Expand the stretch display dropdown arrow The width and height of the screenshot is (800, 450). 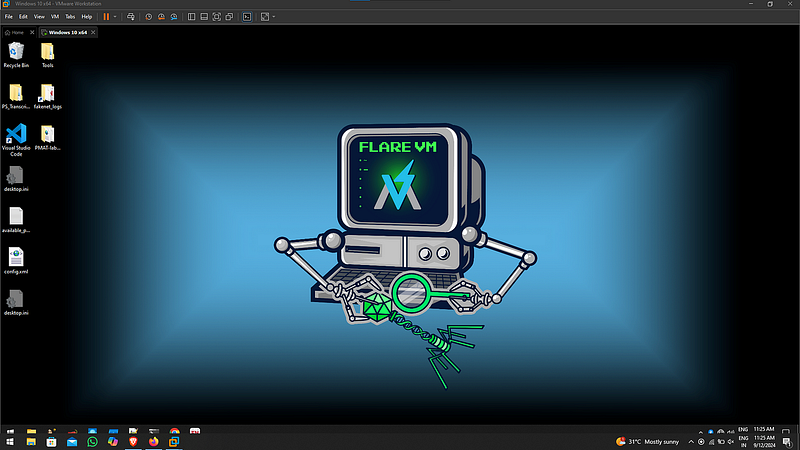click(273, 17)
